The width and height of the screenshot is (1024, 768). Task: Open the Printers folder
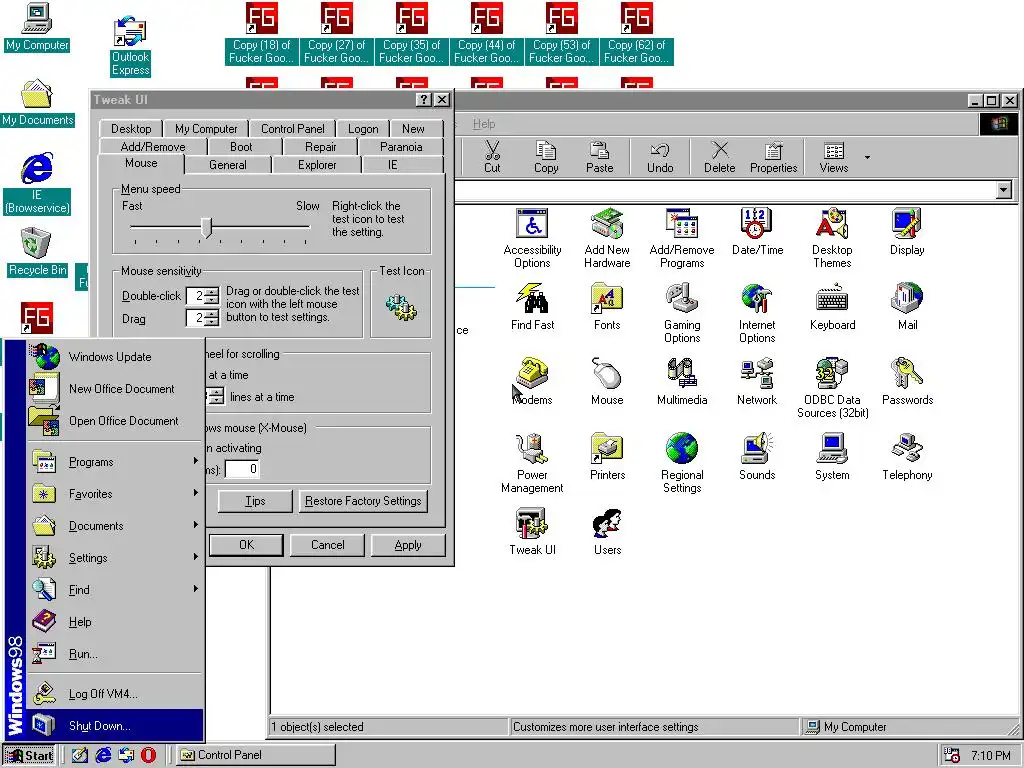tap(607, 457)
